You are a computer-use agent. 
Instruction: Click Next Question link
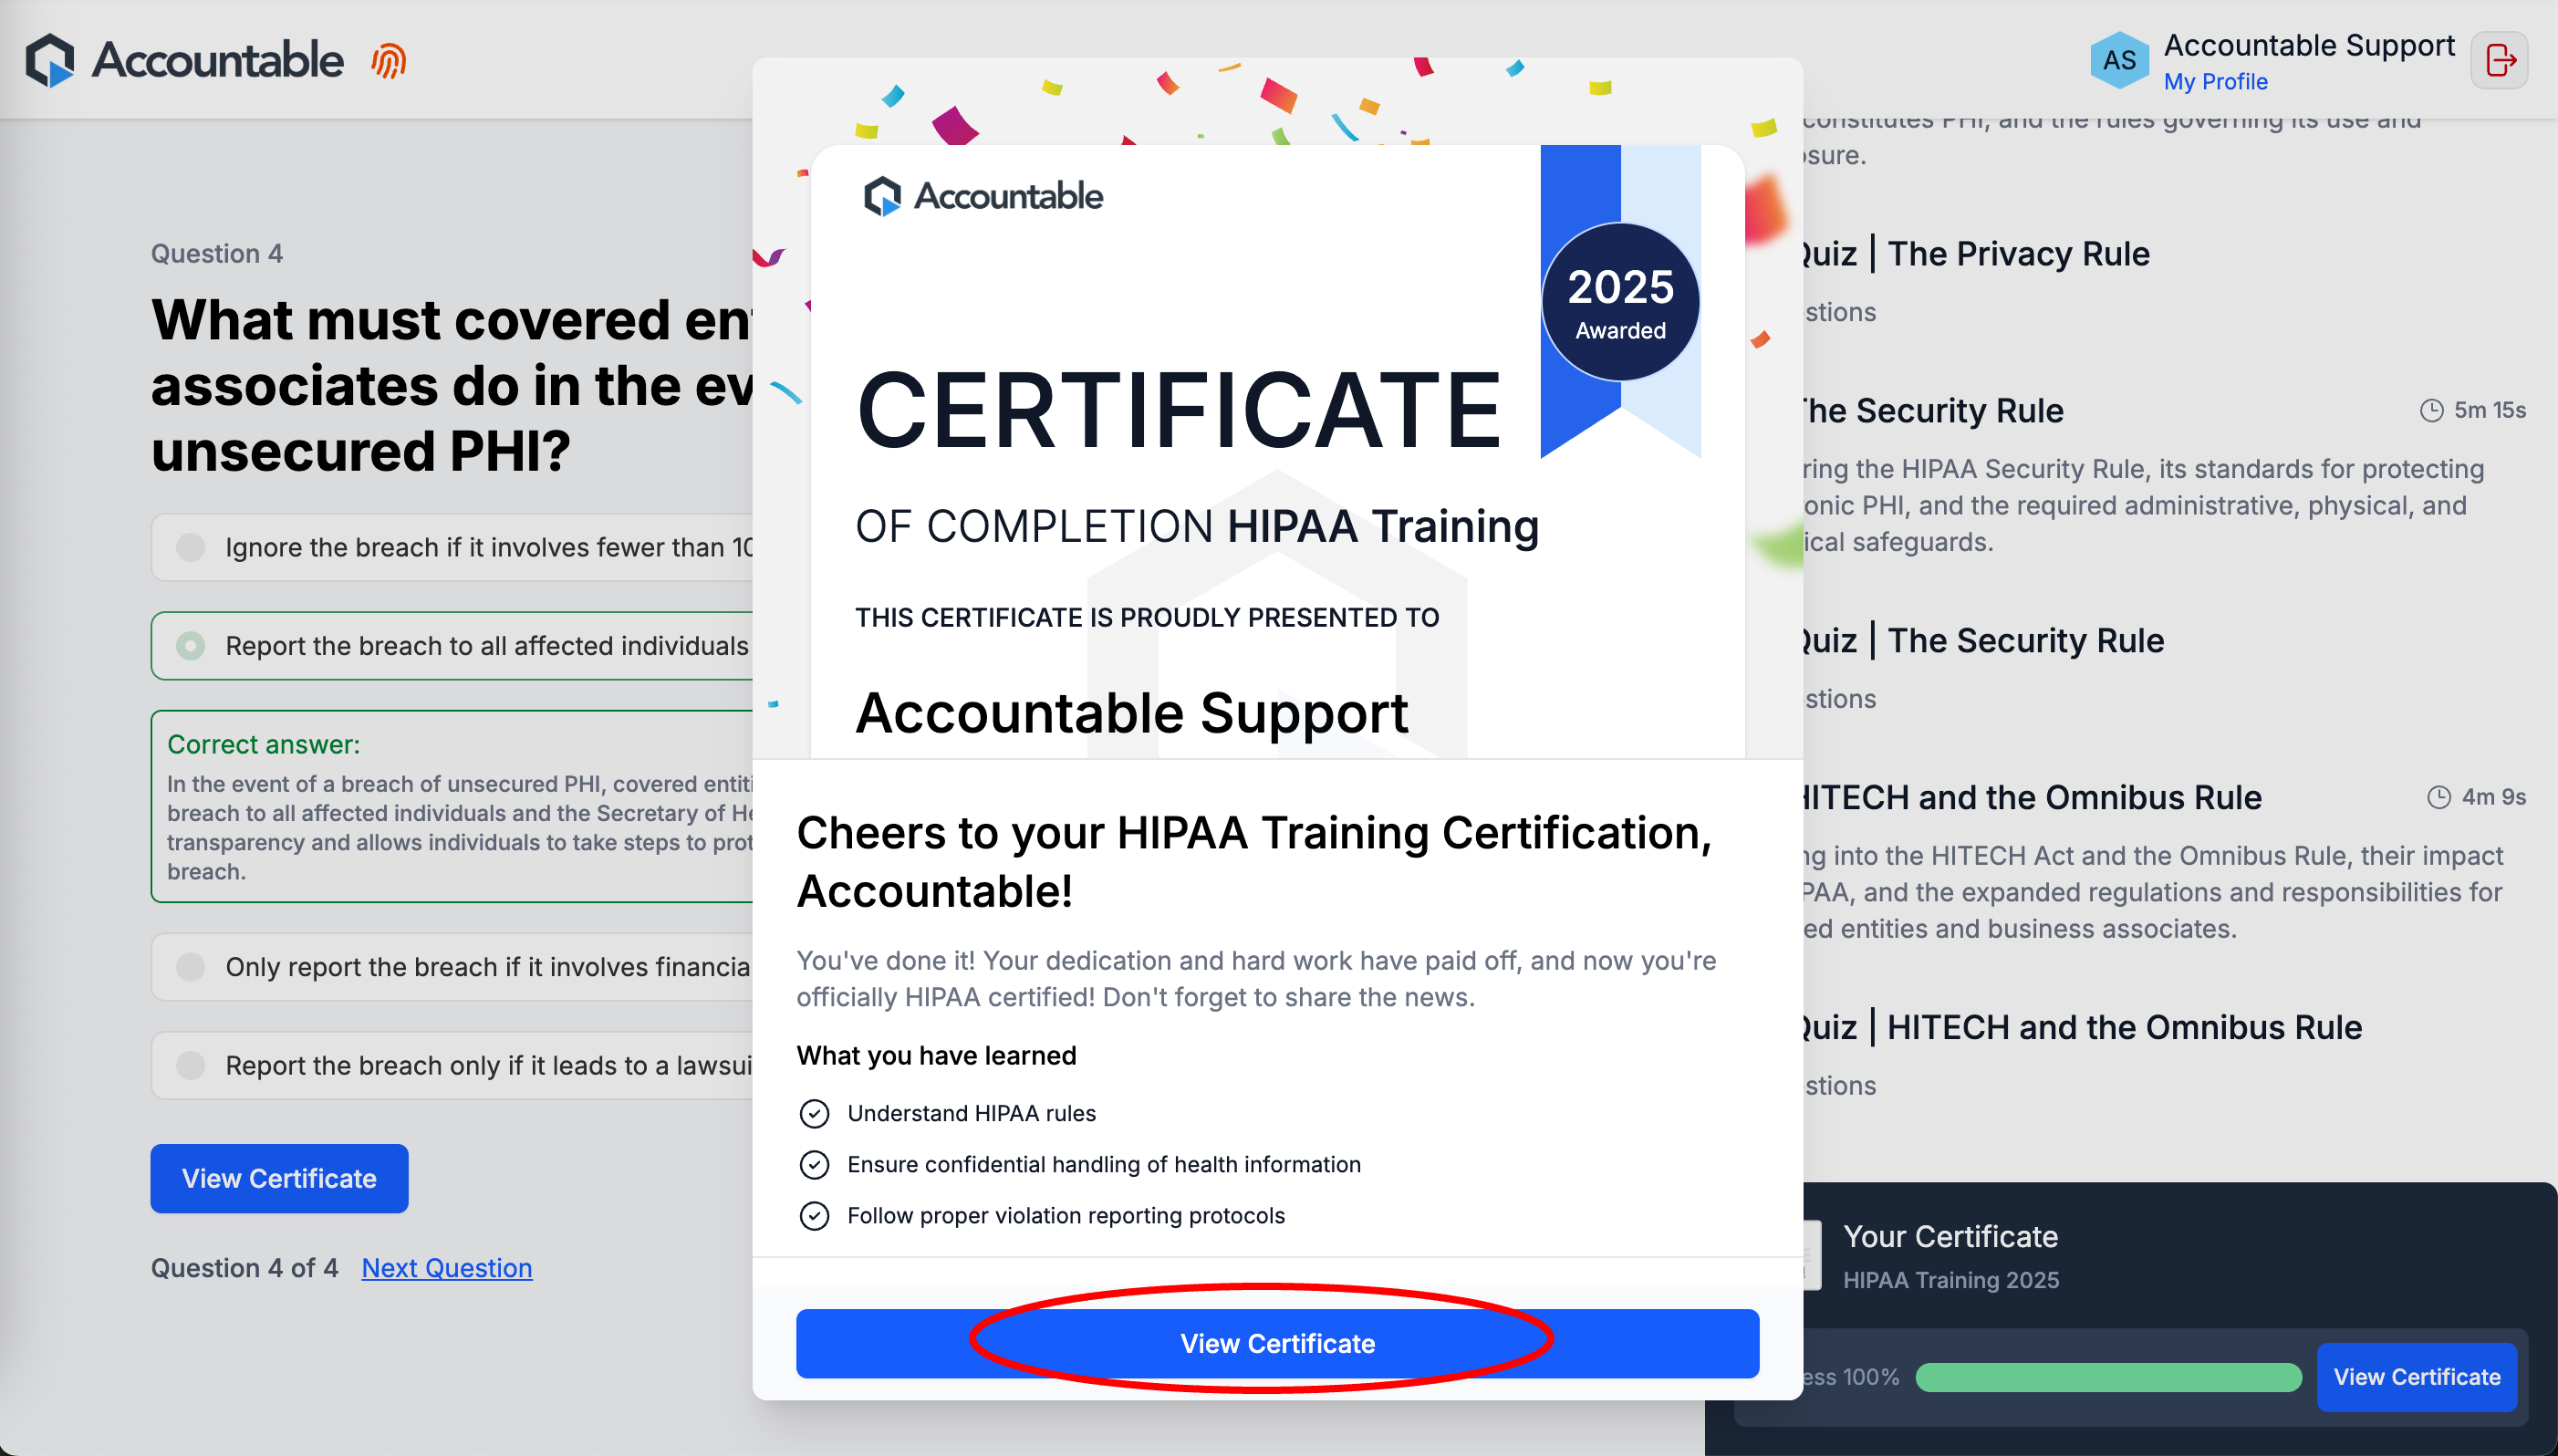pyautogui.click(x=446, y=1268)
